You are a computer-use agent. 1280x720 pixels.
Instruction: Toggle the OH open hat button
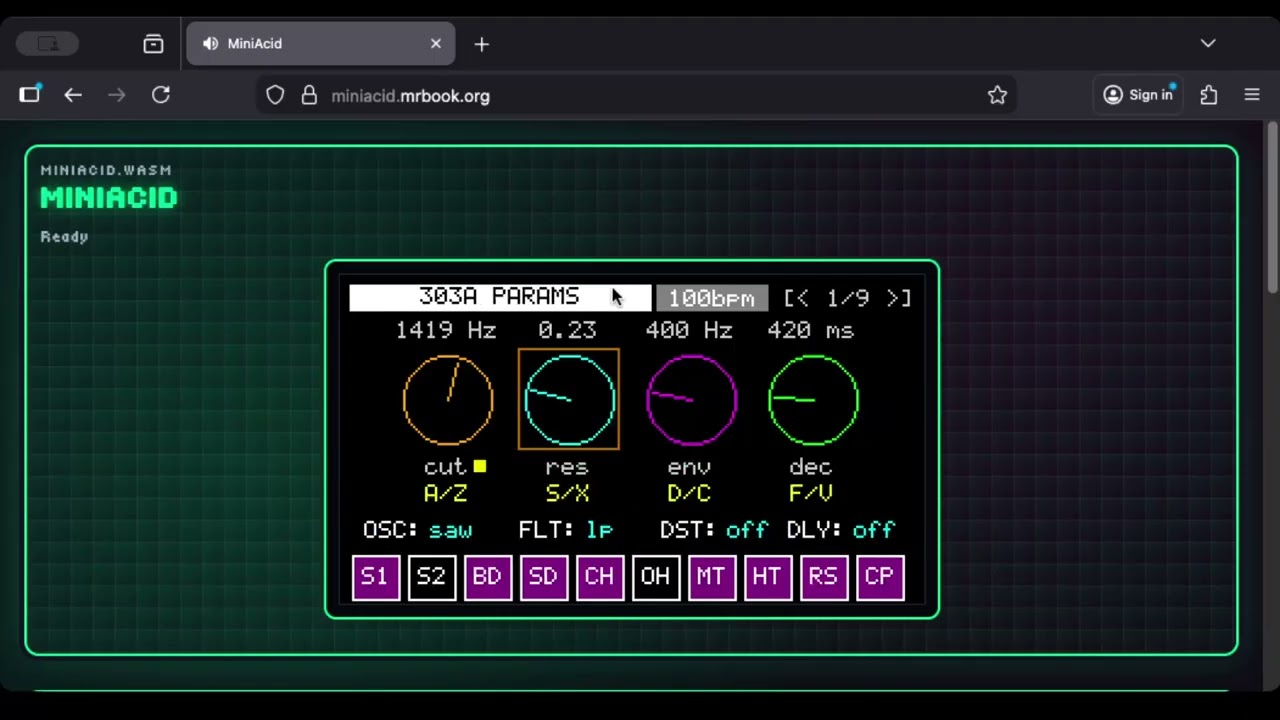coord(656,578)
